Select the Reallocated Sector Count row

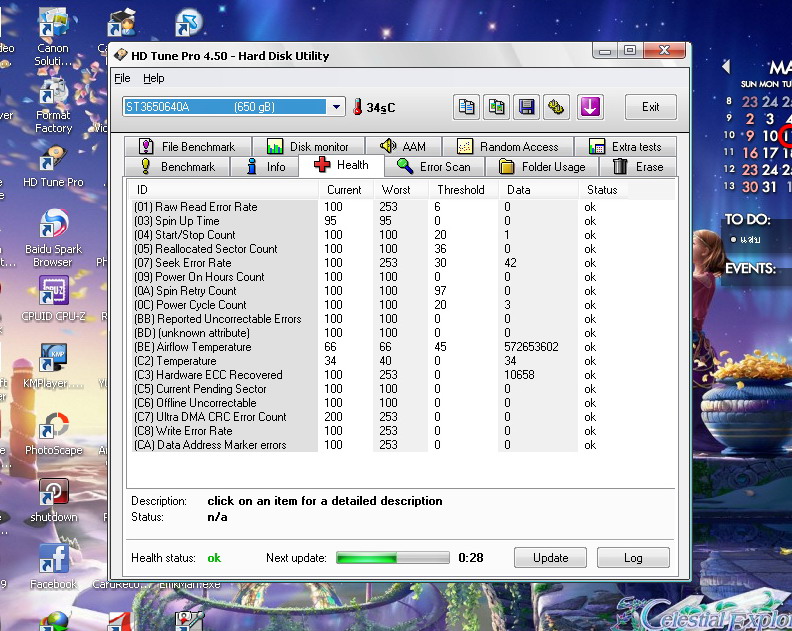216,249
